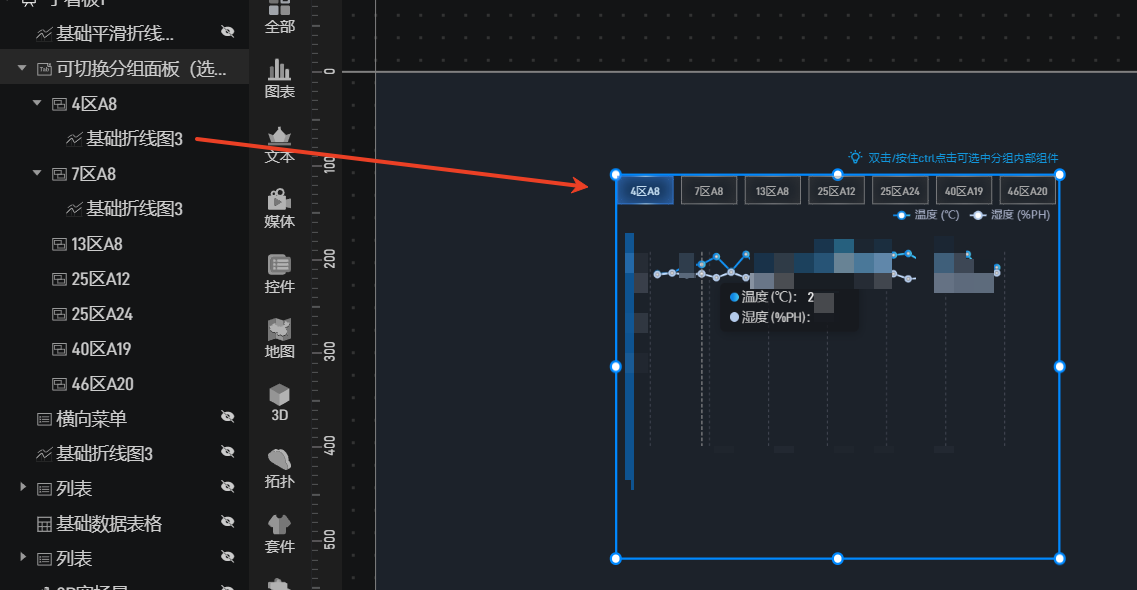Show the hidden 基础数据表格 layer
This screenshot has width=1137, height=590.
[x=227, y=522]
